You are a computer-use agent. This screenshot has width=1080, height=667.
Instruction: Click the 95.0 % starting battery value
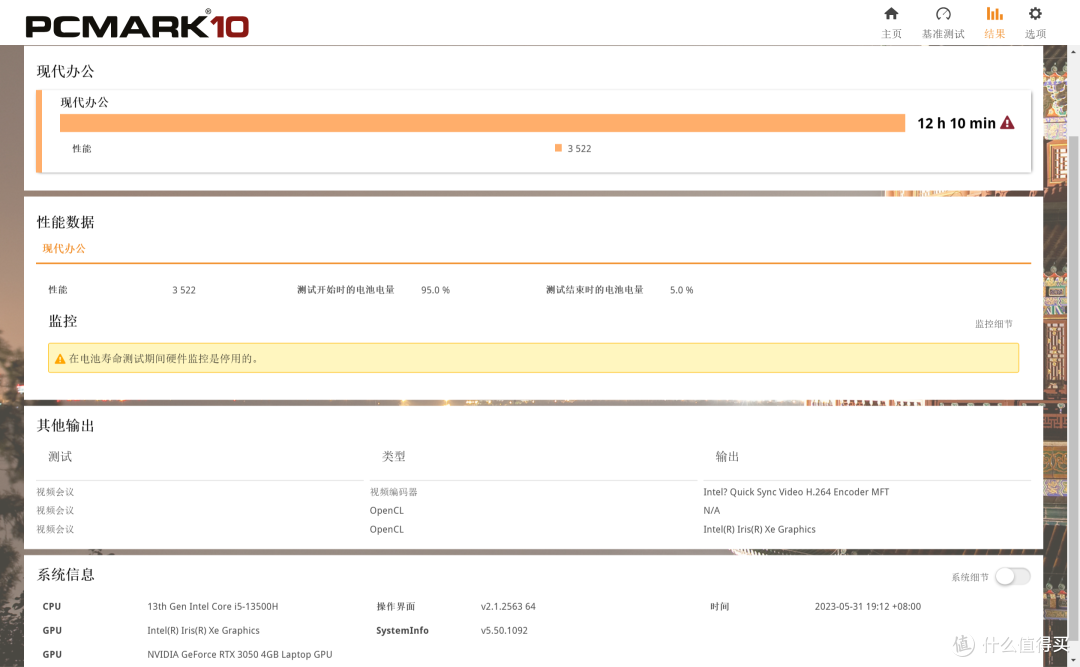[x=435, y=290]
